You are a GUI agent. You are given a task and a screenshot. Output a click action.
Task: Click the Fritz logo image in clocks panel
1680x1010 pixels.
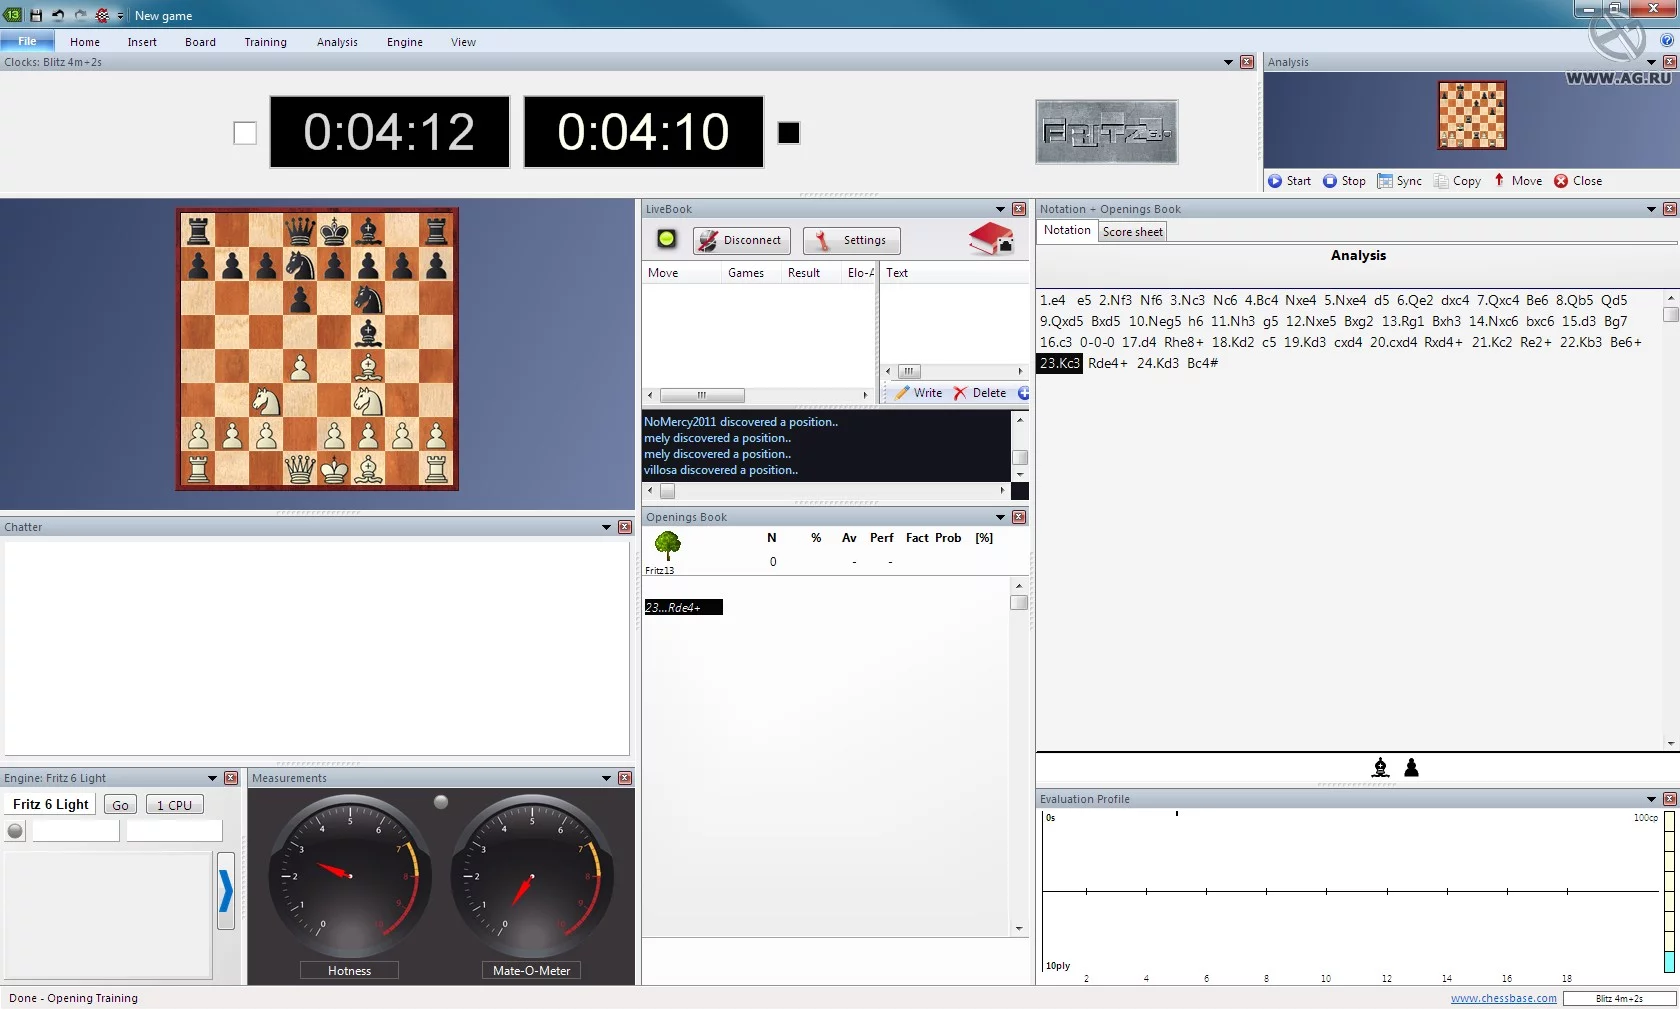point(1106,132)
